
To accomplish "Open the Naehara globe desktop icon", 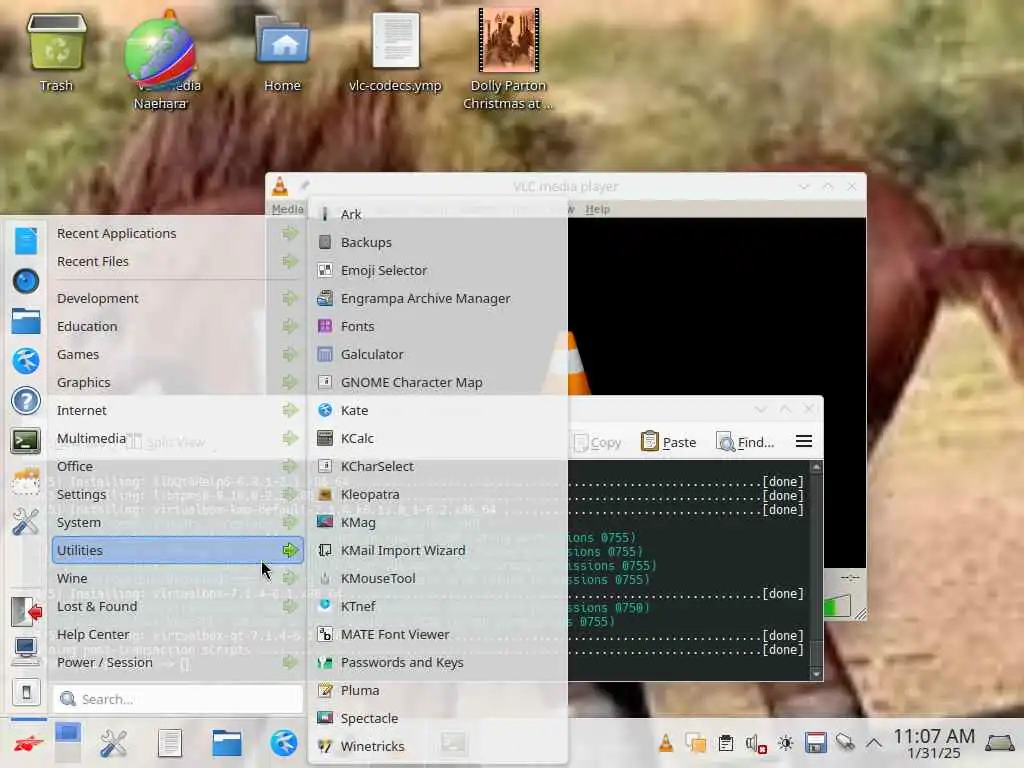I will click(x=161, y=54).
